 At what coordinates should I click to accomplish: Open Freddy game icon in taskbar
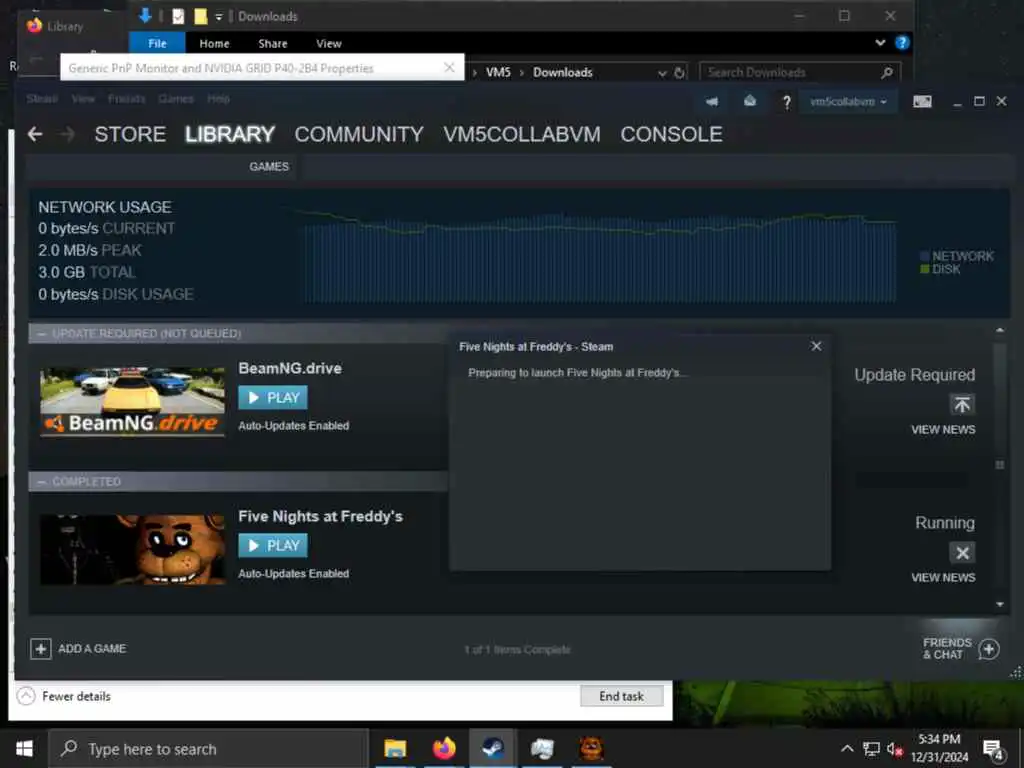click(592, 748)
